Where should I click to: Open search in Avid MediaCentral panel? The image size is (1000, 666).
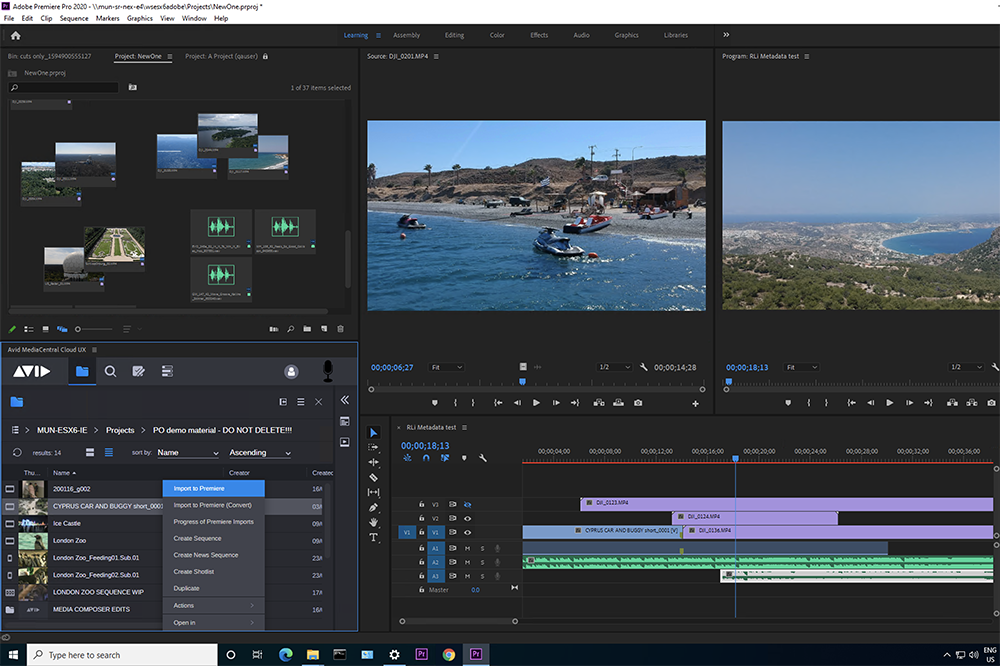111,370
